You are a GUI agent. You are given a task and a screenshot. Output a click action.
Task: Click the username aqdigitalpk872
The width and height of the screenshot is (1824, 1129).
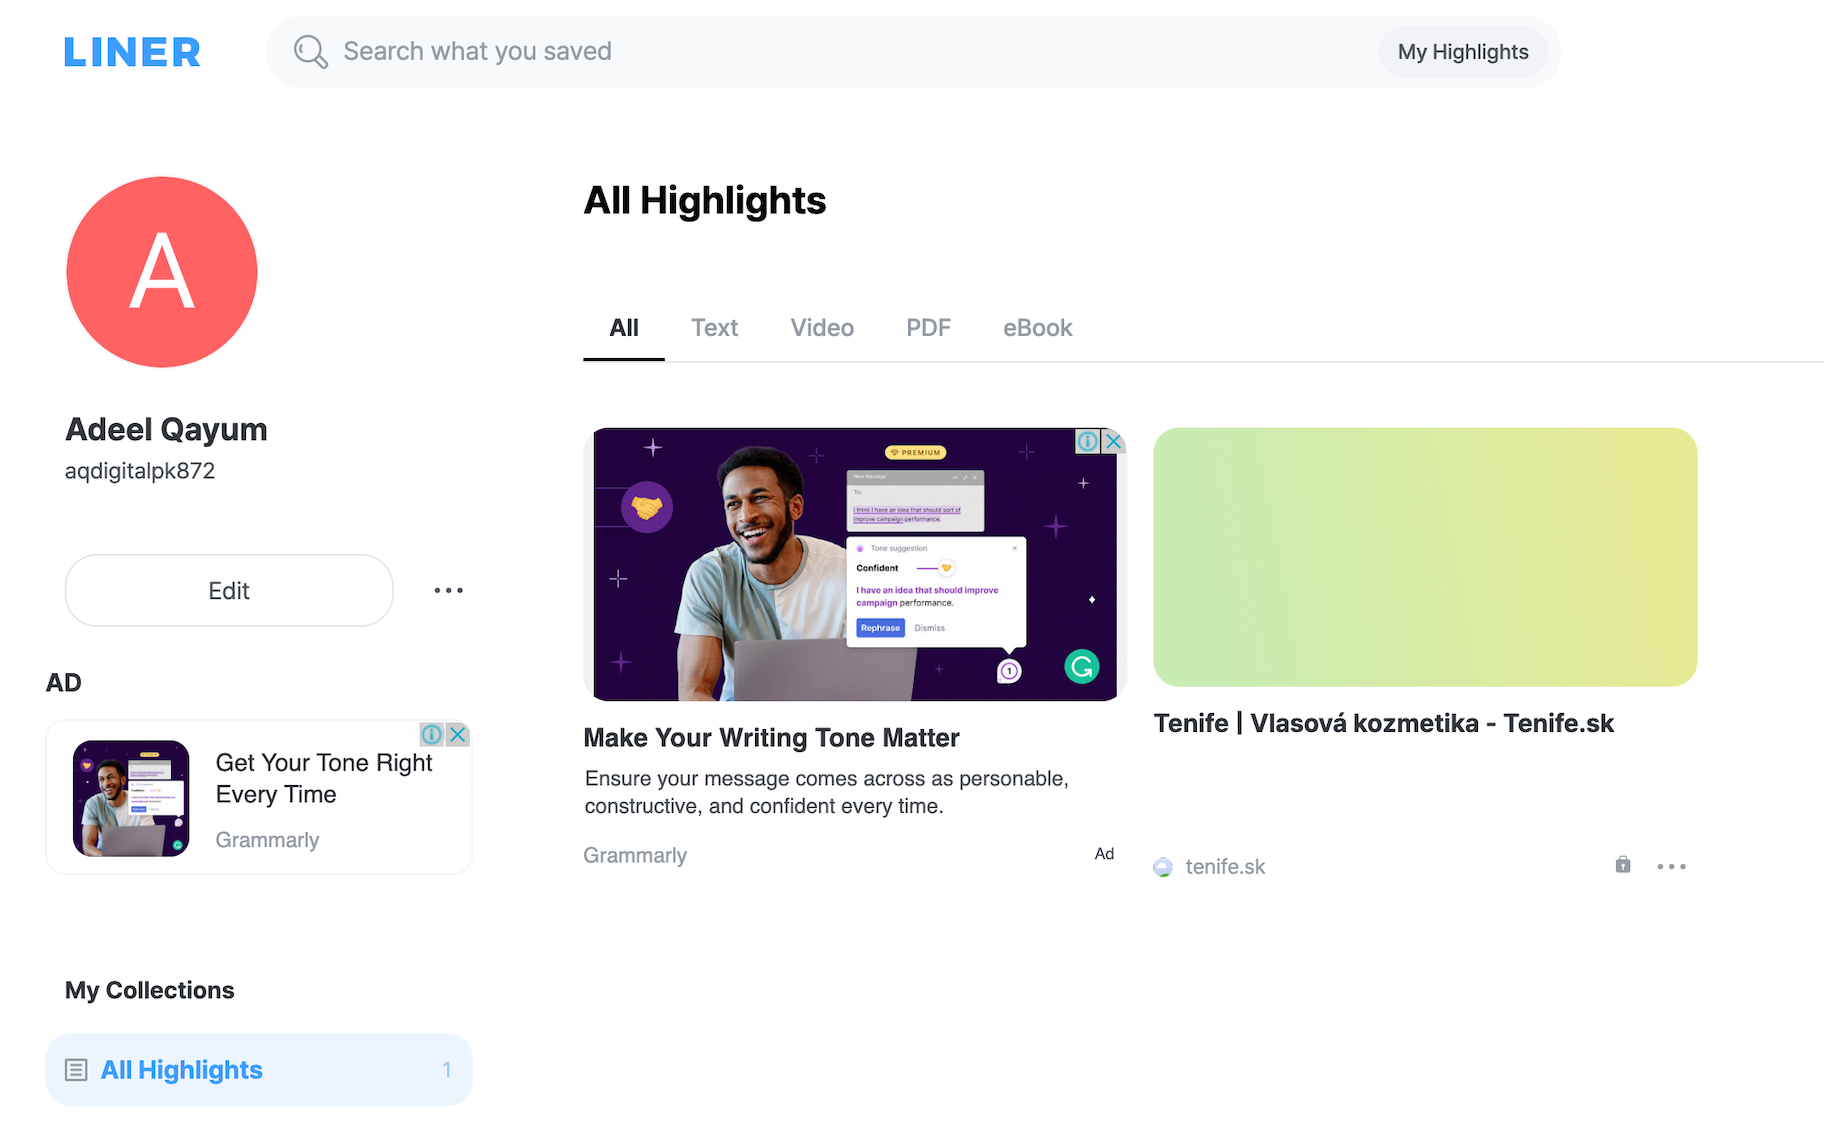pyautogui.click(x=140, y=471)
